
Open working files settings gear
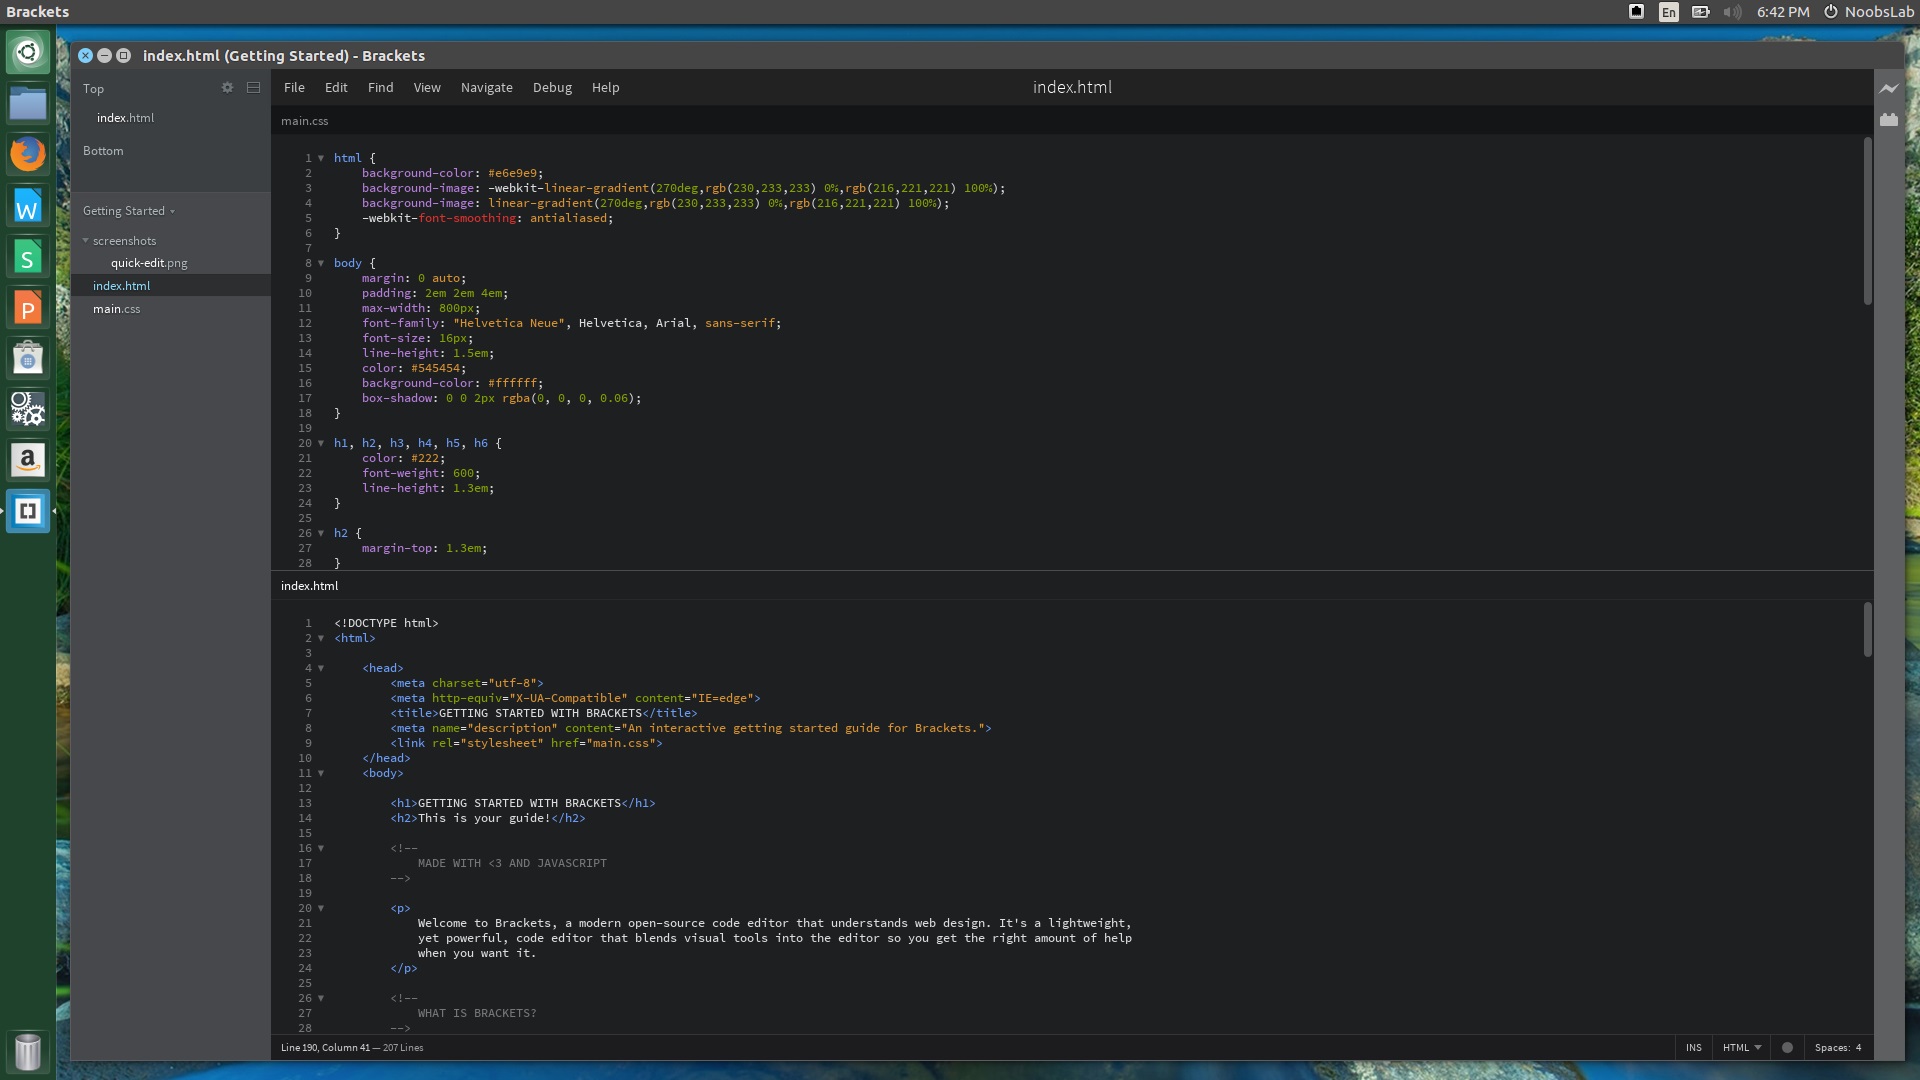pos(227,88)
